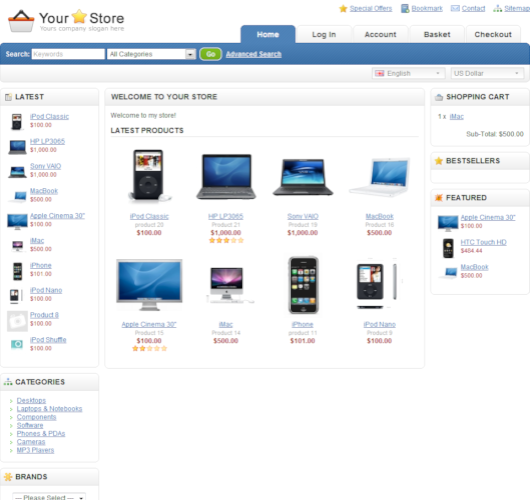Open the Components category link
The image size is (530, 500).
coord(37,417)
